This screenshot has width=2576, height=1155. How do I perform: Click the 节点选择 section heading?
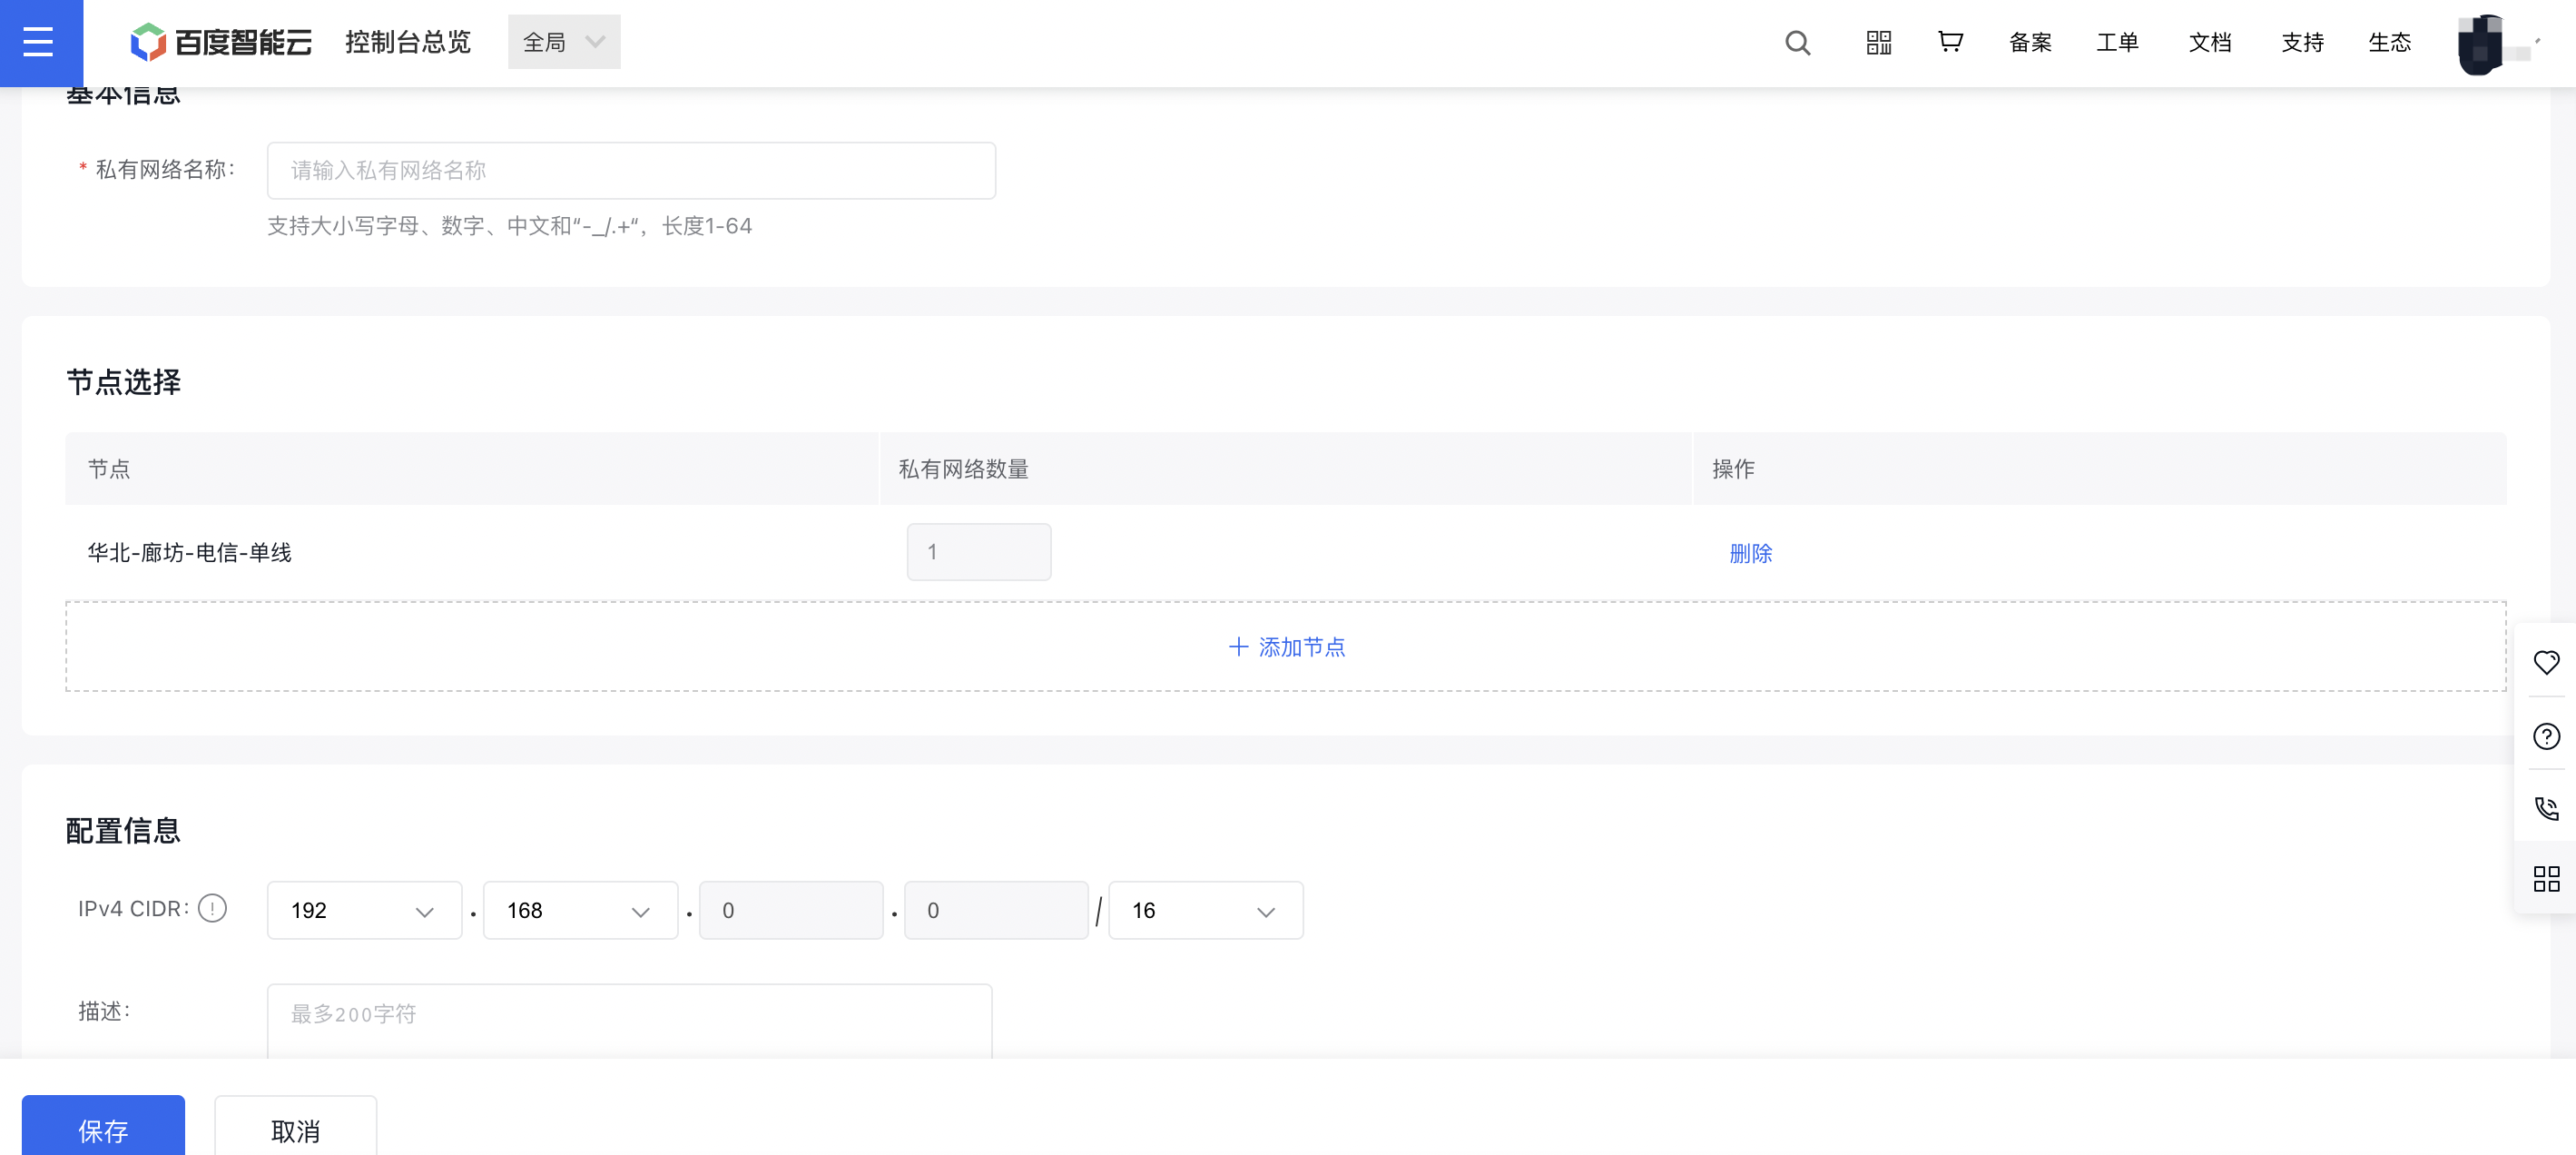click(x=123, y=382)
